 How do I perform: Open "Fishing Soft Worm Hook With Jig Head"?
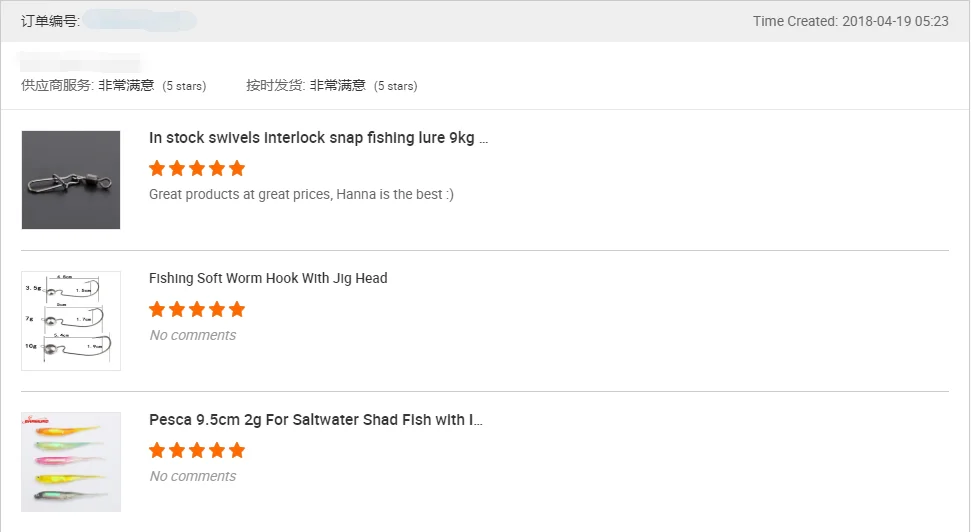click(268, 278)
